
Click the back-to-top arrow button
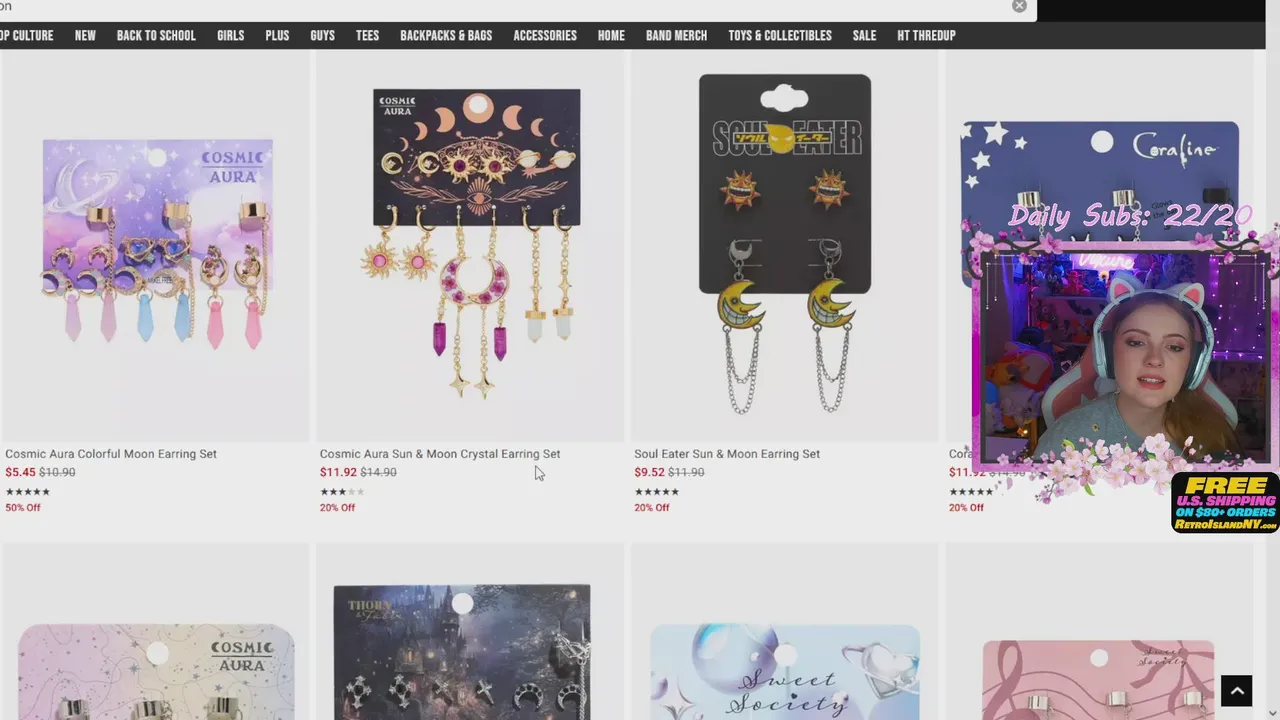click(1236, 691)
